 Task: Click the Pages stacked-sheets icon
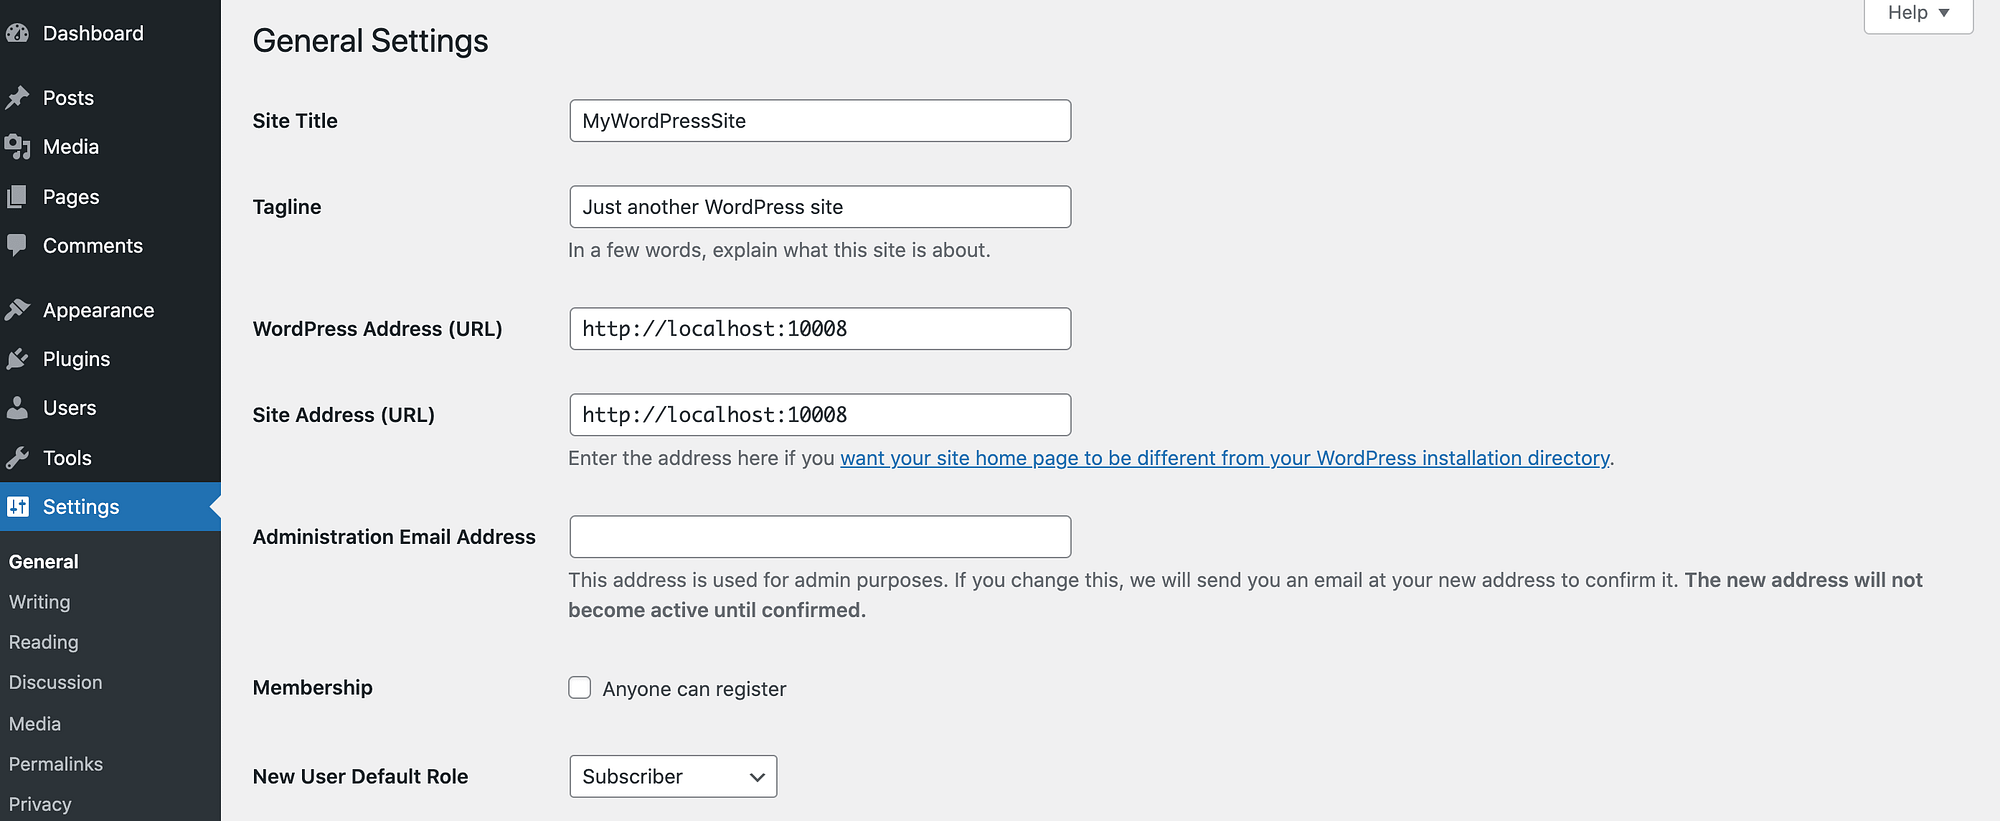(x=17, y=197)
